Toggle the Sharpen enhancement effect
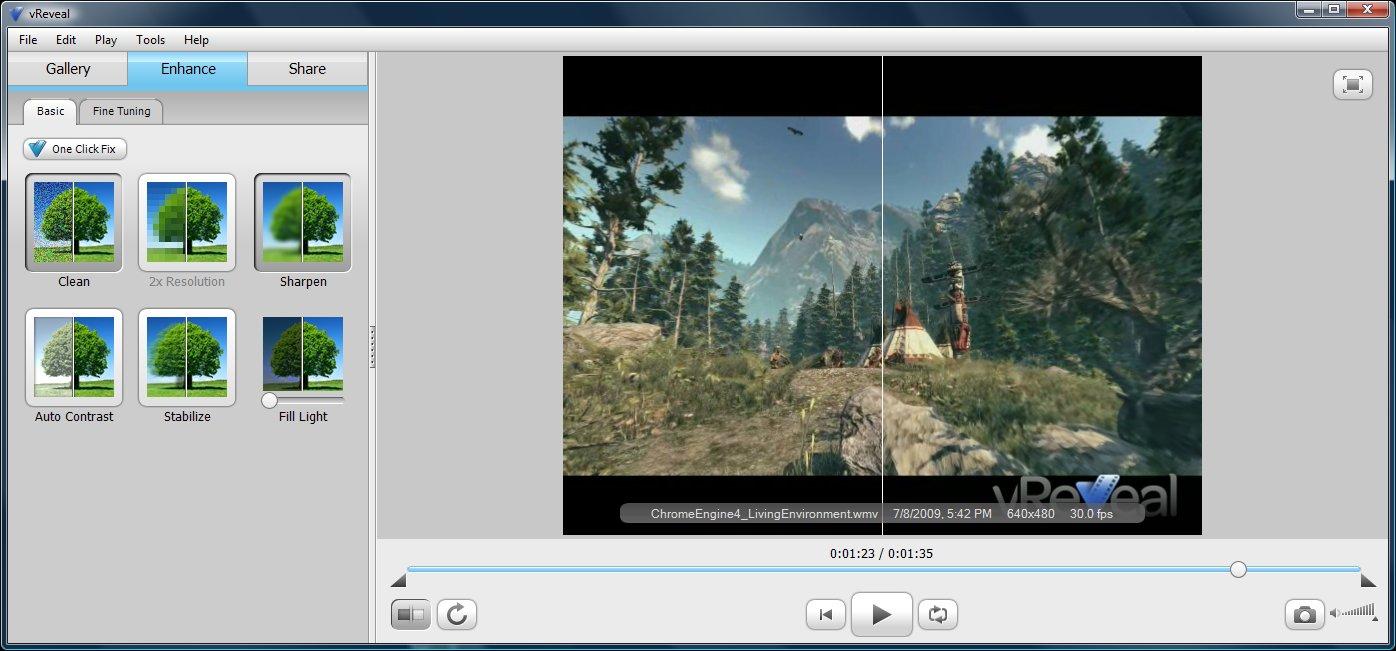The width and height of the screenshot is (1396, 651). [x=302, y=222]
